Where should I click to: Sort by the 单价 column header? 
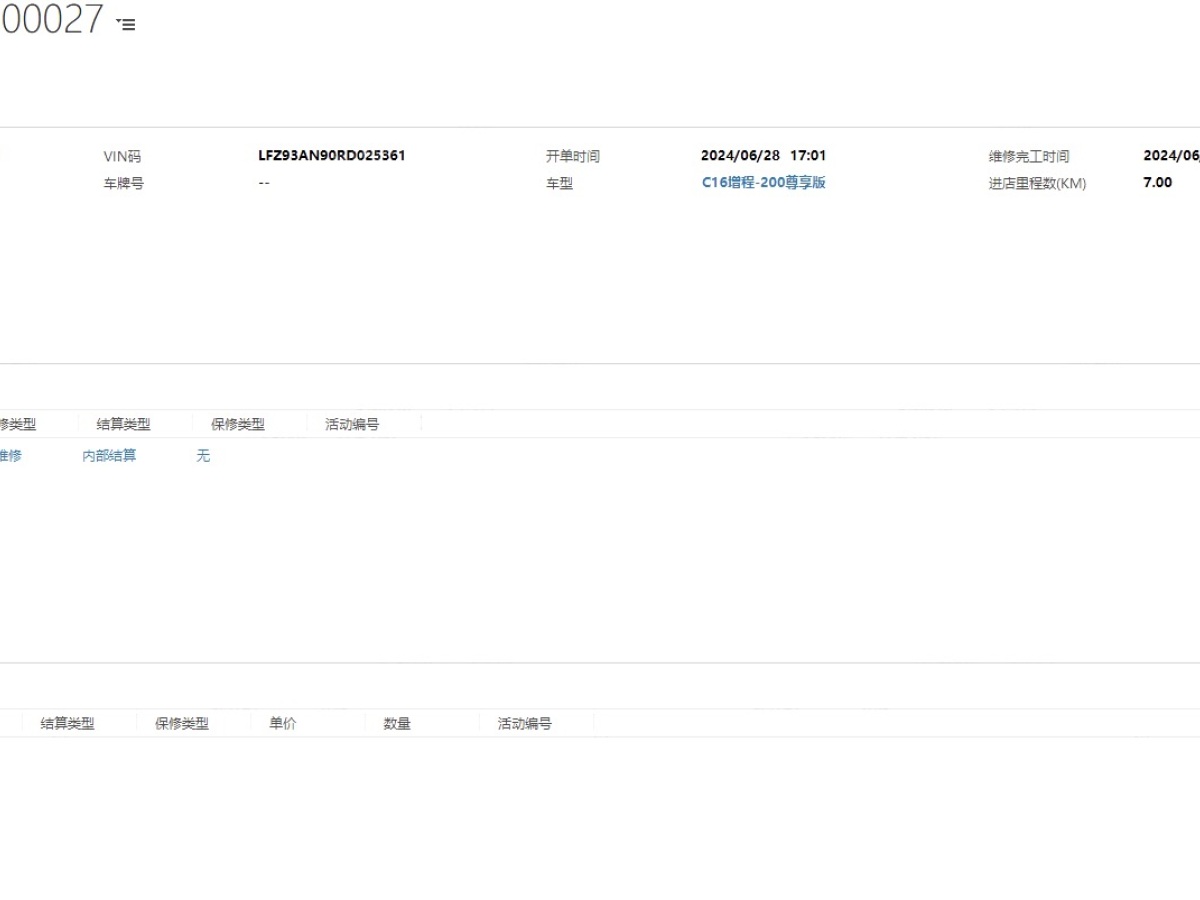point(283,724)
